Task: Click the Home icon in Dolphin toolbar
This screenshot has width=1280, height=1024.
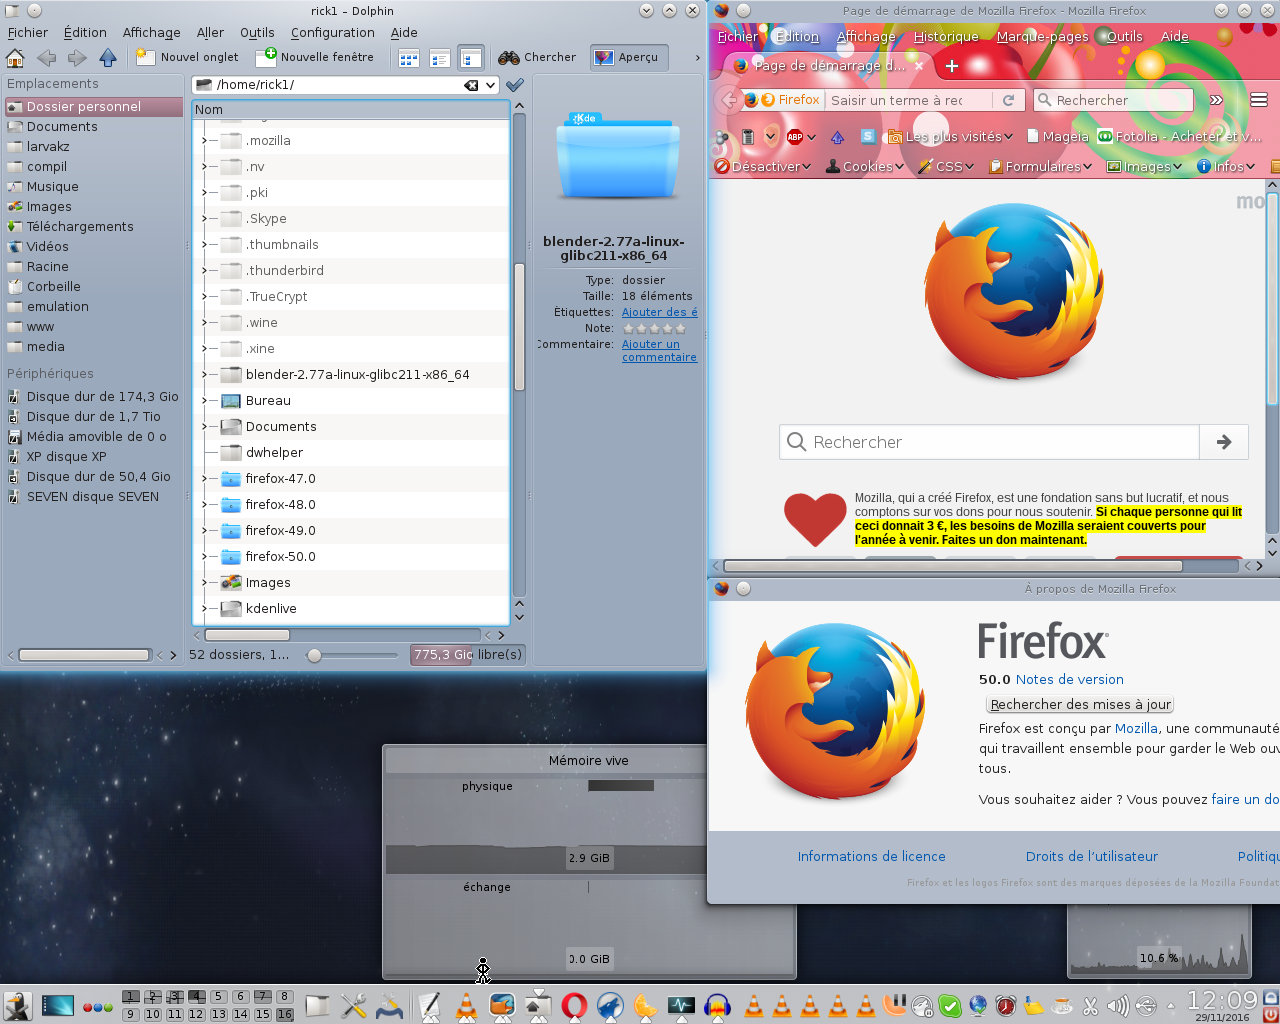Action: click(x=15, y=57)
